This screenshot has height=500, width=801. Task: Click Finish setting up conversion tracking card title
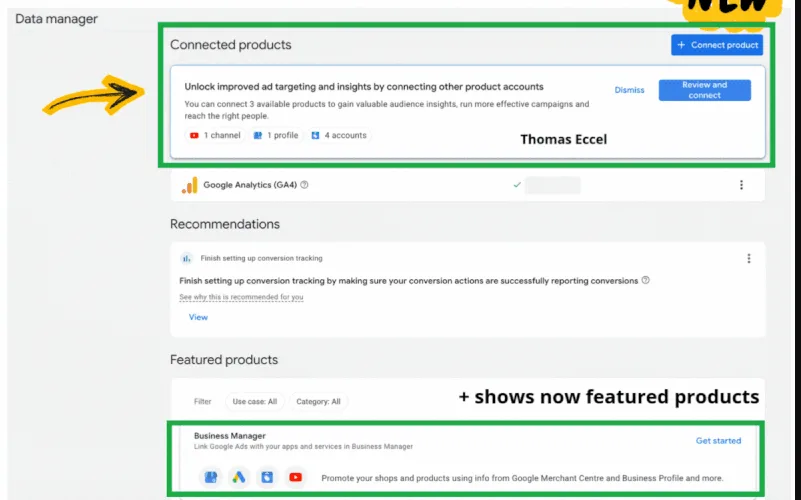click(262, 258)
